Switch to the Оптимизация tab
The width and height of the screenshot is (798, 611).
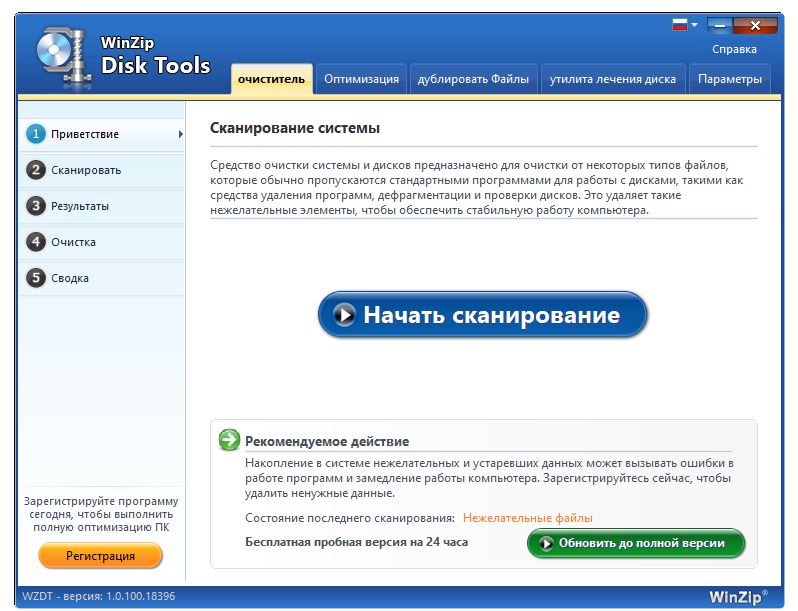point(361,79)
